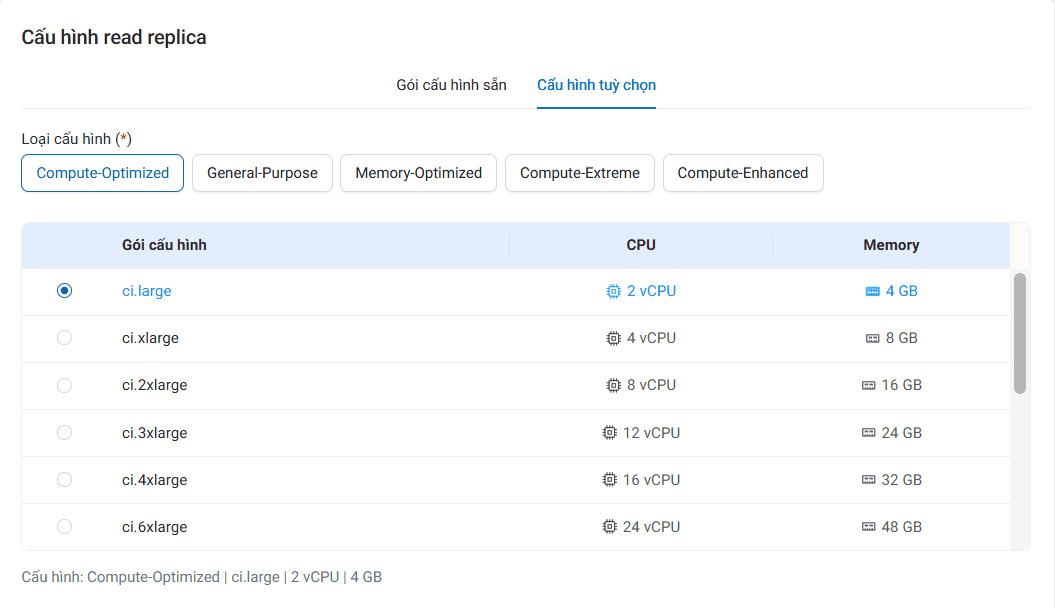1055x608 pixels.
Task: Click the 2 vCPU value
Action: click(x=651, y=291)
